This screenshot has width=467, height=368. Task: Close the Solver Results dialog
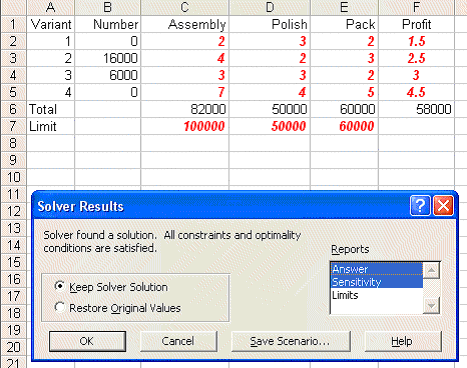point(443,206)
